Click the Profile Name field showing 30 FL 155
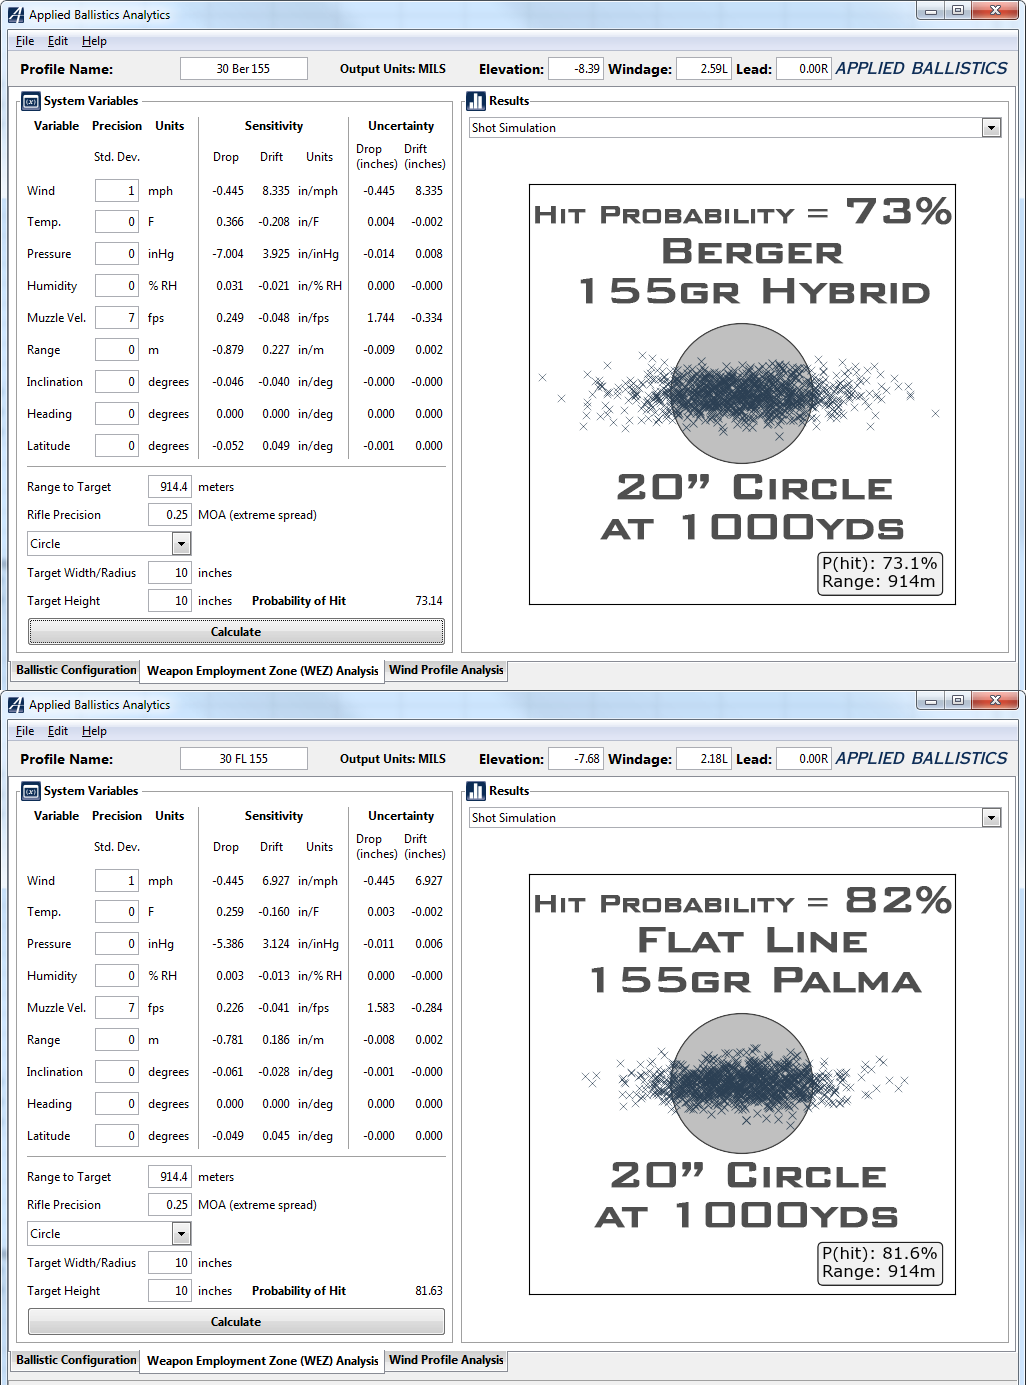The height and width of the screenshot is (1385, 1026). point(244,759)
